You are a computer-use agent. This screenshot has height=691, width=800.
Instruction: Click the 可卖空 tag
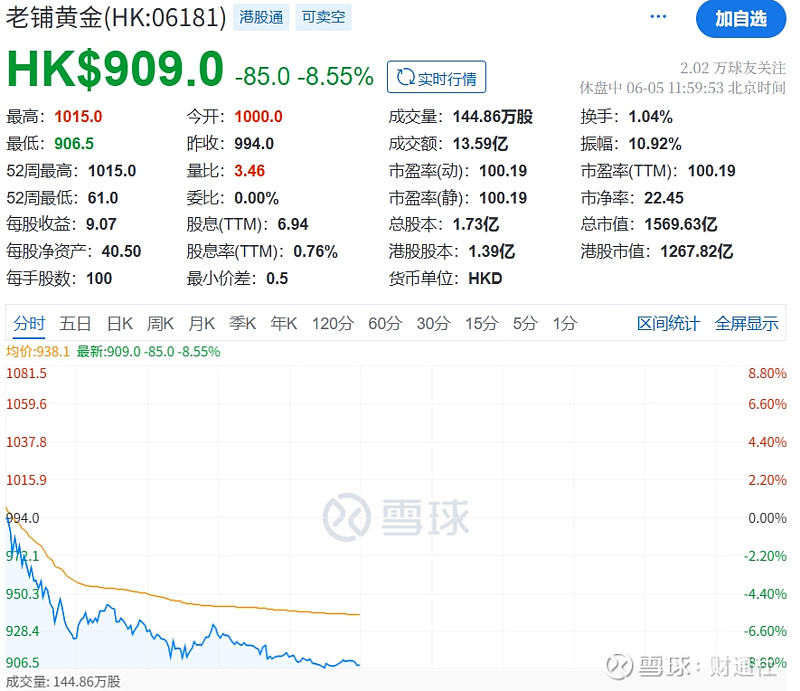tap(323, 17)
